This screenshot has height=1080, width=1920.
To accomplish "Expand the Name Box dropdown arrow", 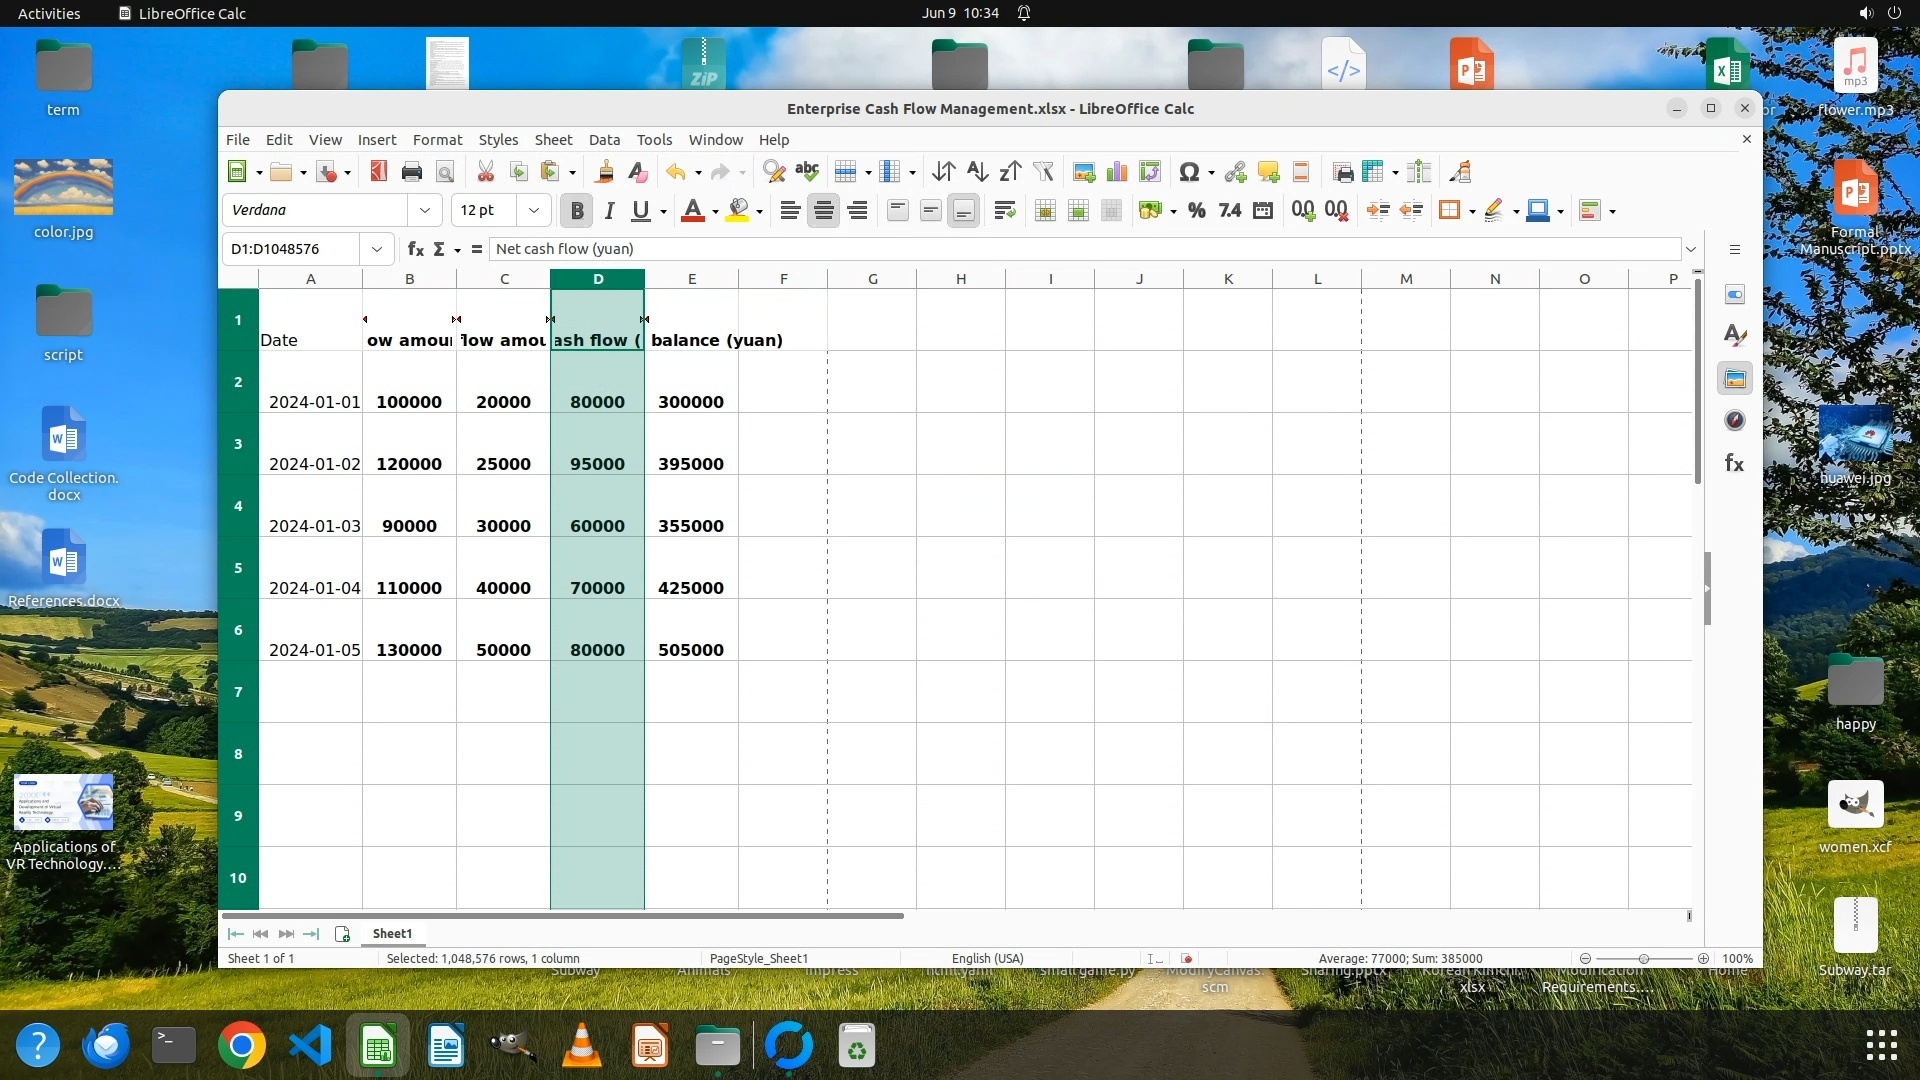I will click(x=377, y=249).
